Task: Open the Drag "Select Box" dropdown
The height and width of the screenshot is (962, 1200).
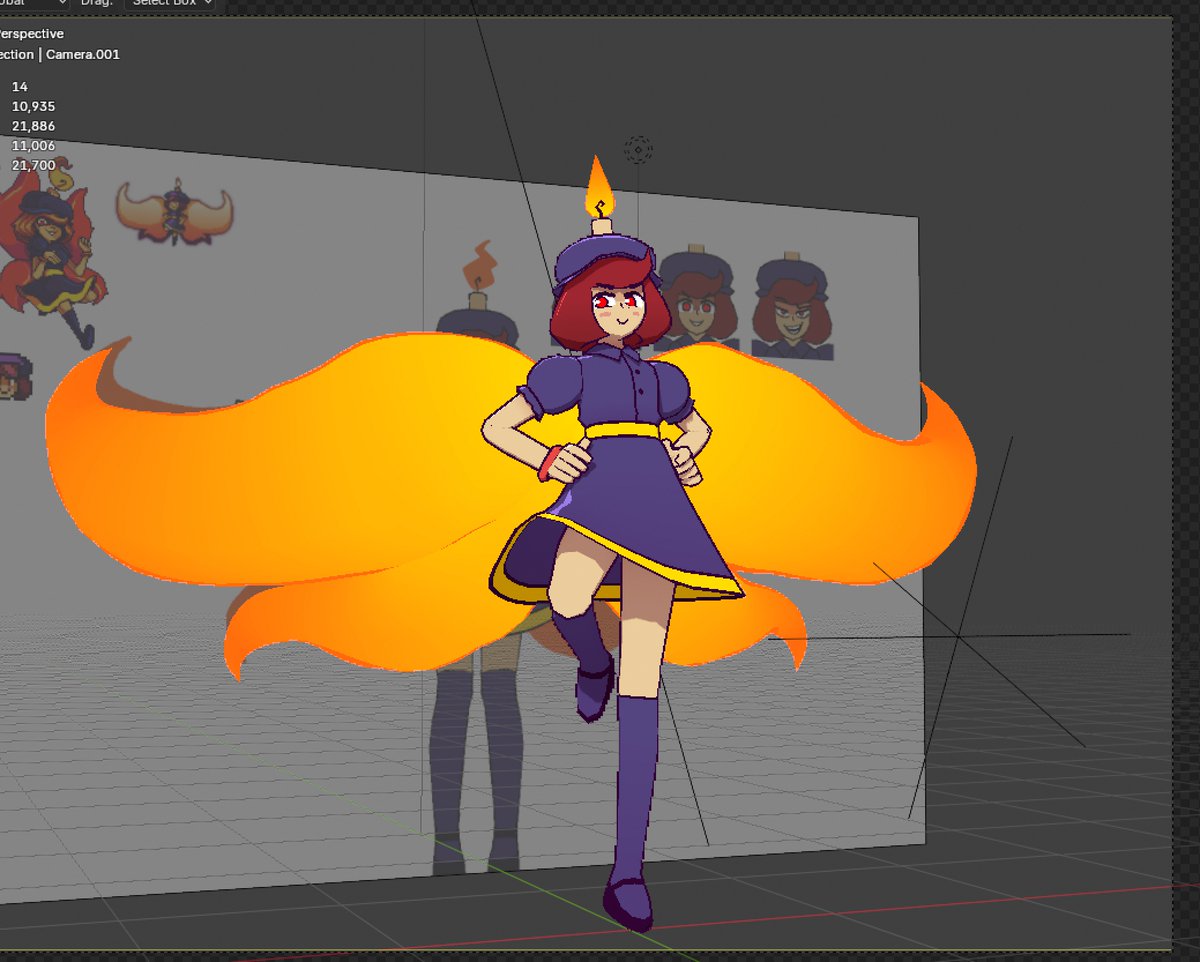Action: pos(170,4)
